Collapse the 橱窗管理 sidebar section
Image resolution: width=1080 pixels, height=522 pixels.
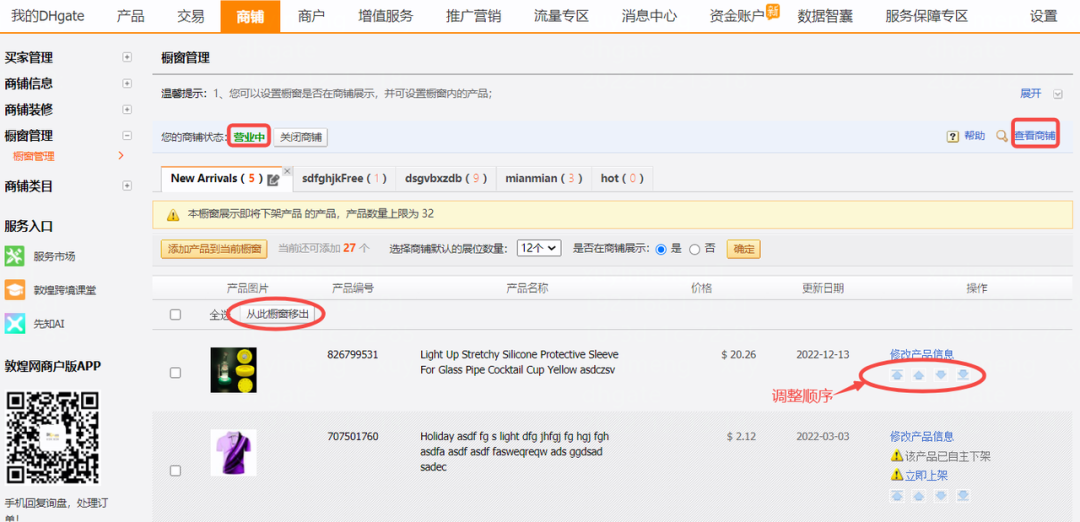[x=127, y=136]
